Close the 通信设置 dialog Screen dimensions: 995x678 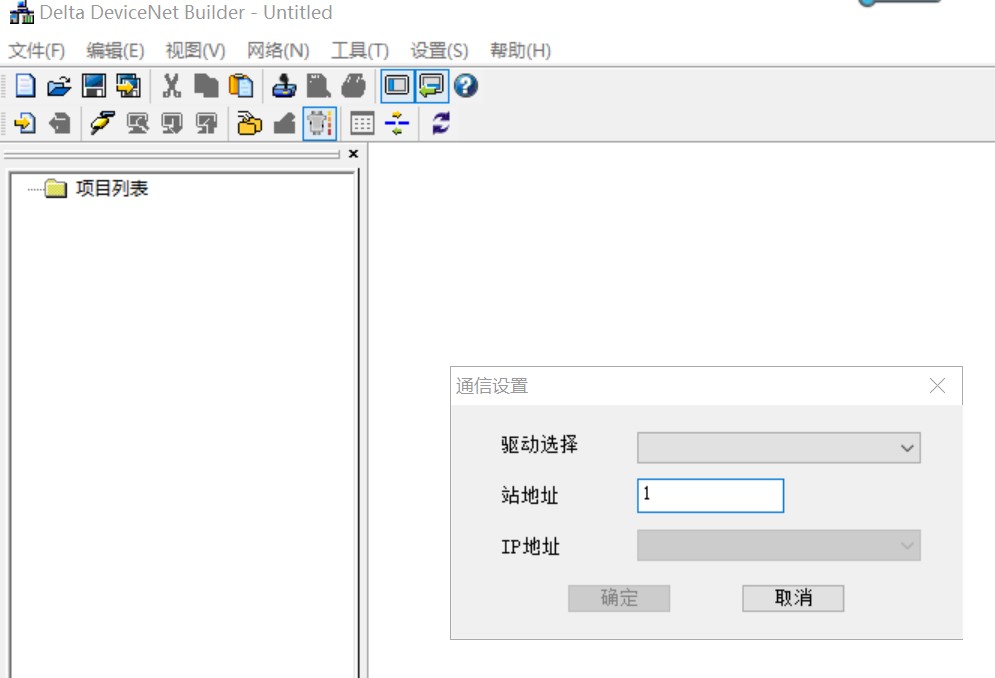pos(937,386)
